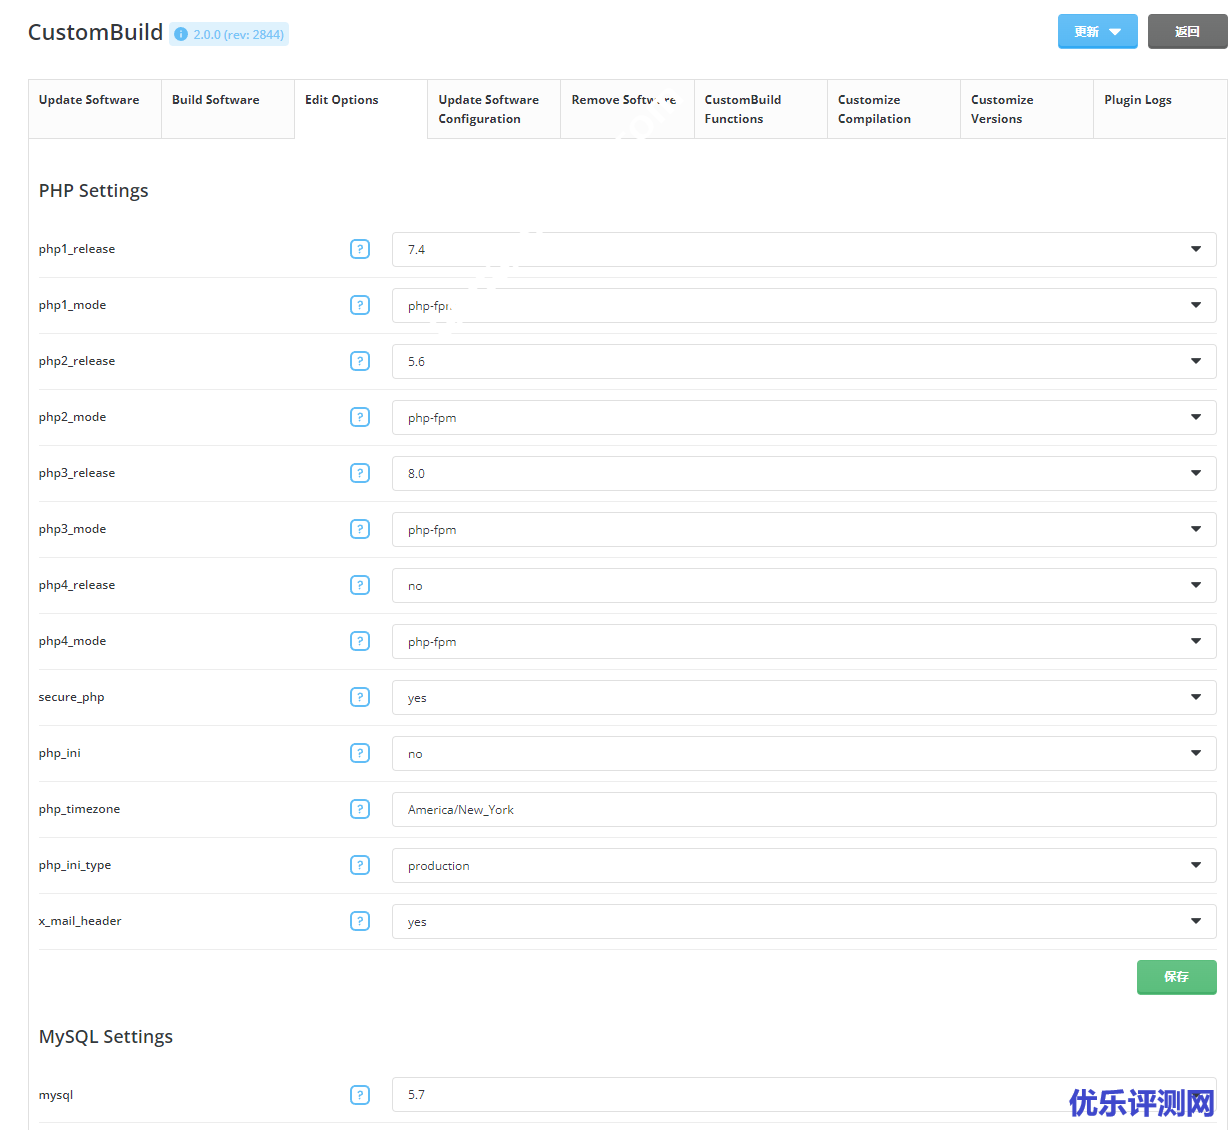Image resolution: width=1228 pixels, height=1130 pixels.
Task: Click version info icon near 2.0.0
Action: point(181,34)
